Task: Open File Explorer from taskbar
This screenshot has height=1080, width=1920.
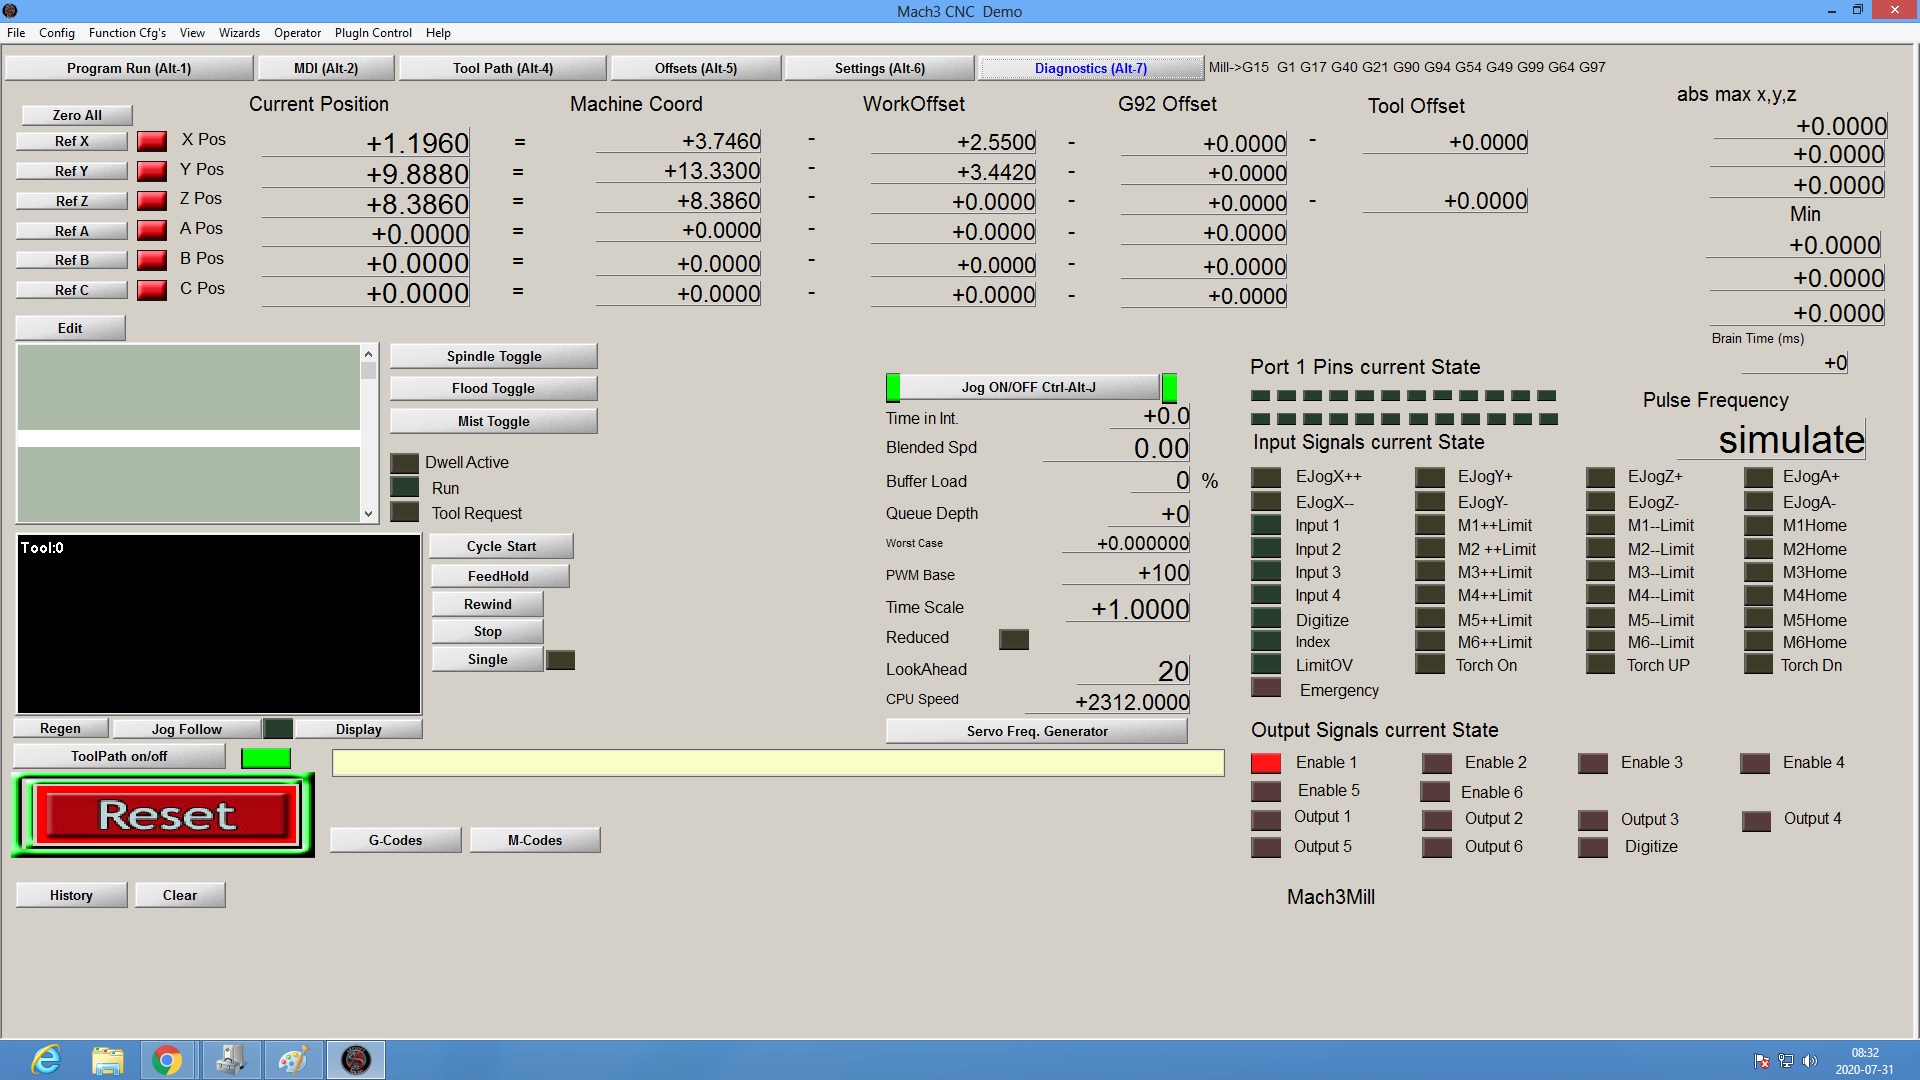Action: (107, 1060)
